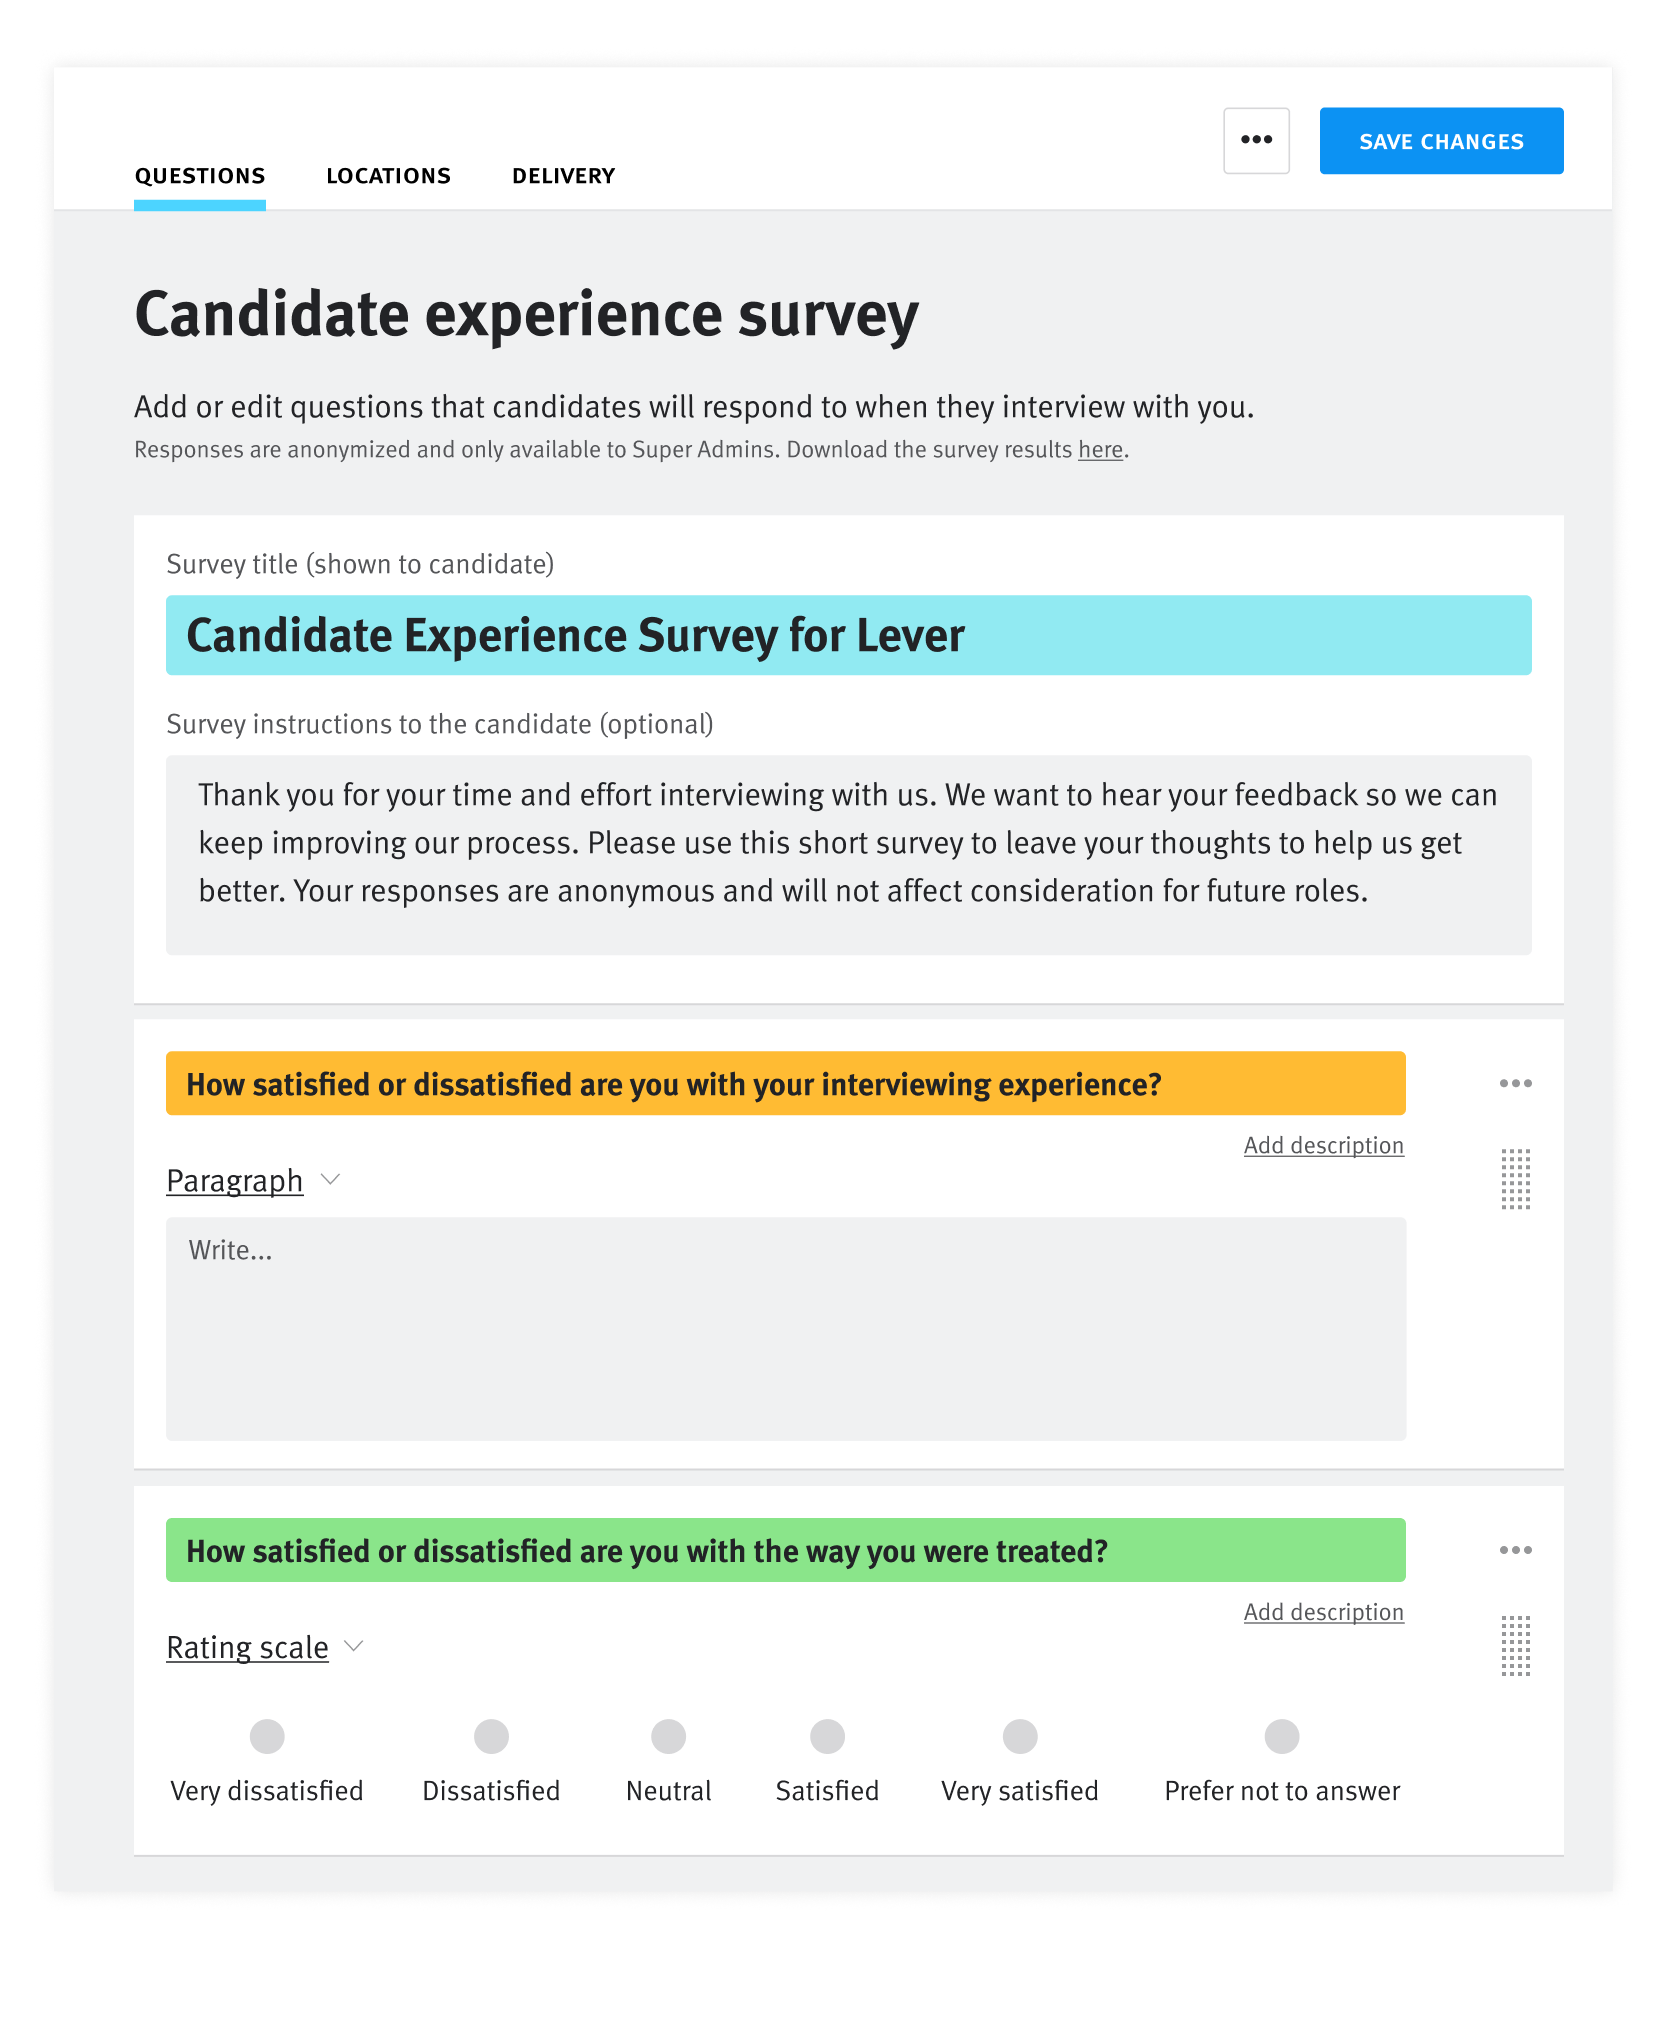
Task: Select the Very dissatisfied radio button
Action: coord(267,1737)
